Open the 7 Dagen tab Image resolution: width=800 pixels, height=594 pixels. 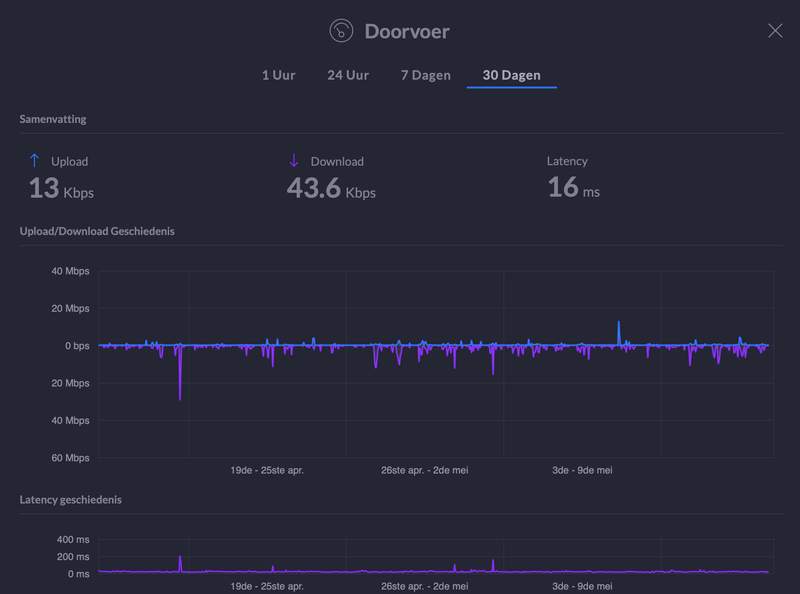425,75
